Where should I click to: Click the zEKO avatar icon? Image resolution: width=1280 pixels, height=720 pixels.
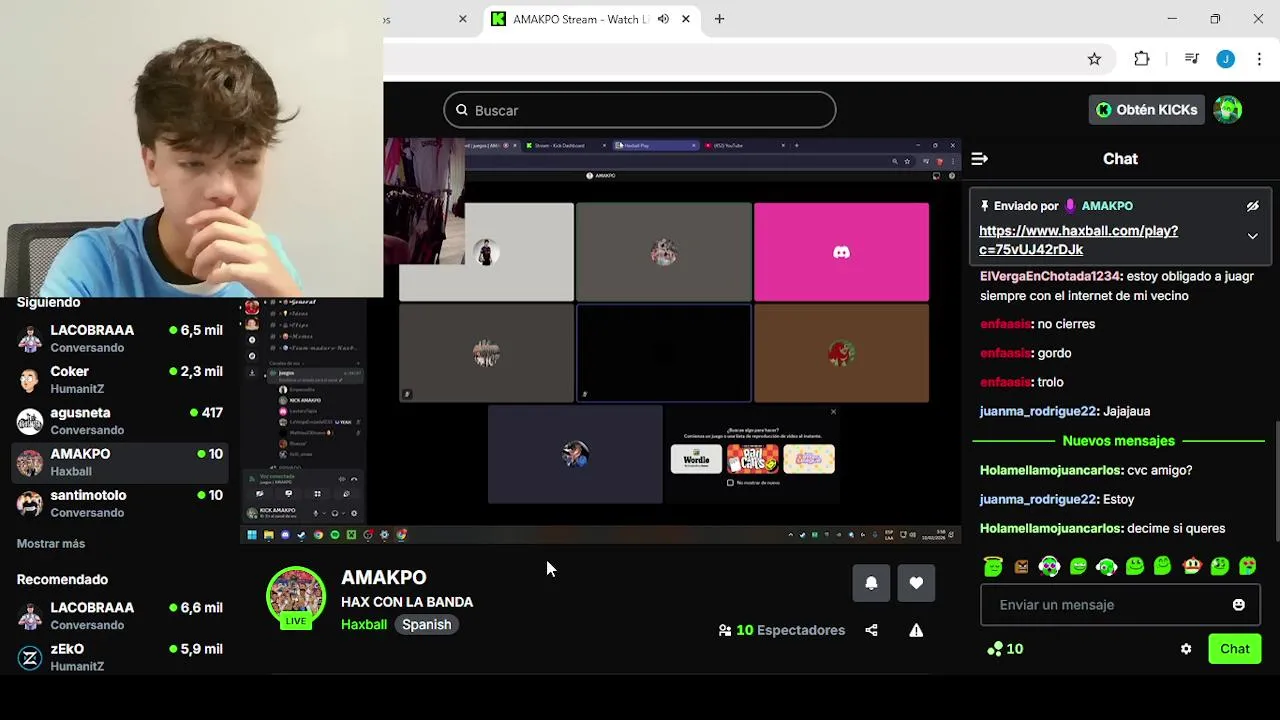(x=30, y=657)
